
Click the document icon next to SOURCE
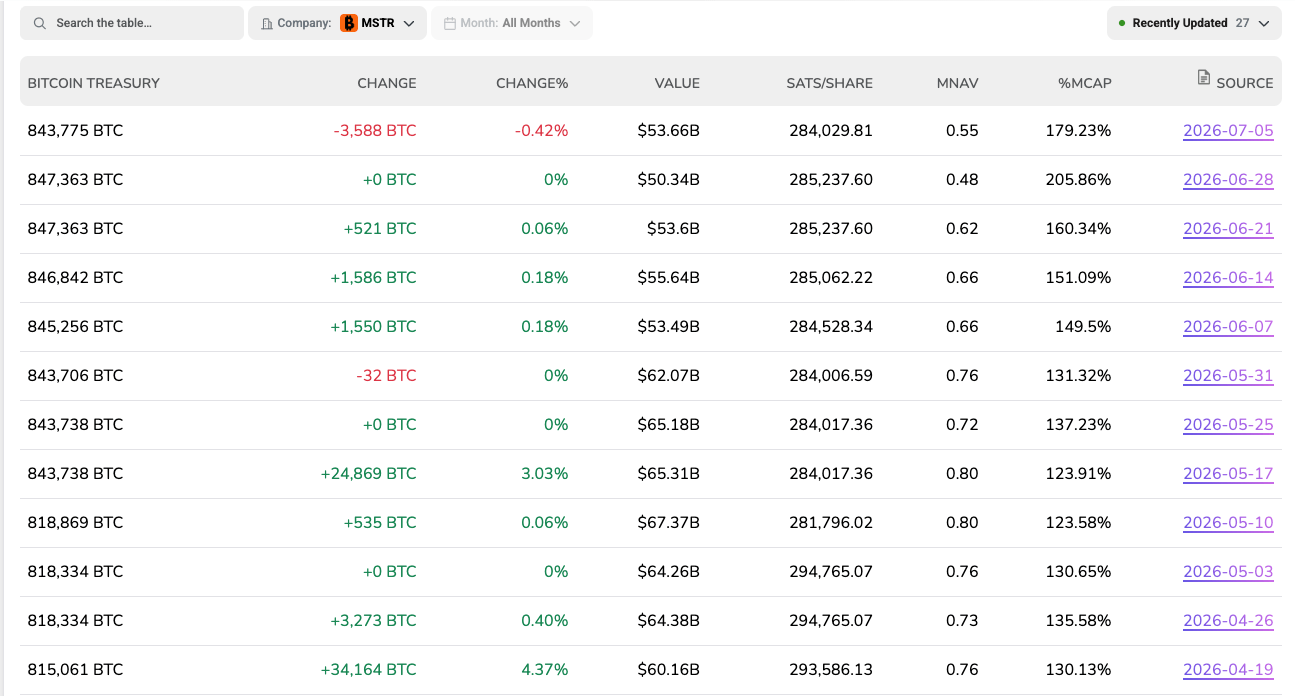point(1204,77)
